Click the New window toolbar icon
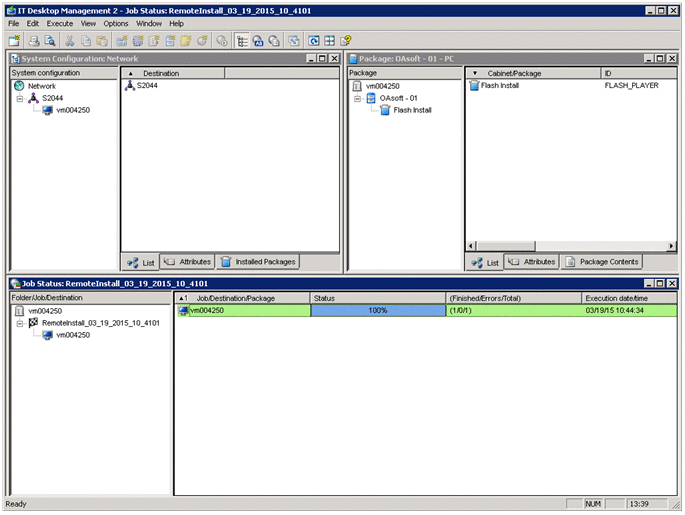This screenshot has height=515, width=685. click(14, 41)
